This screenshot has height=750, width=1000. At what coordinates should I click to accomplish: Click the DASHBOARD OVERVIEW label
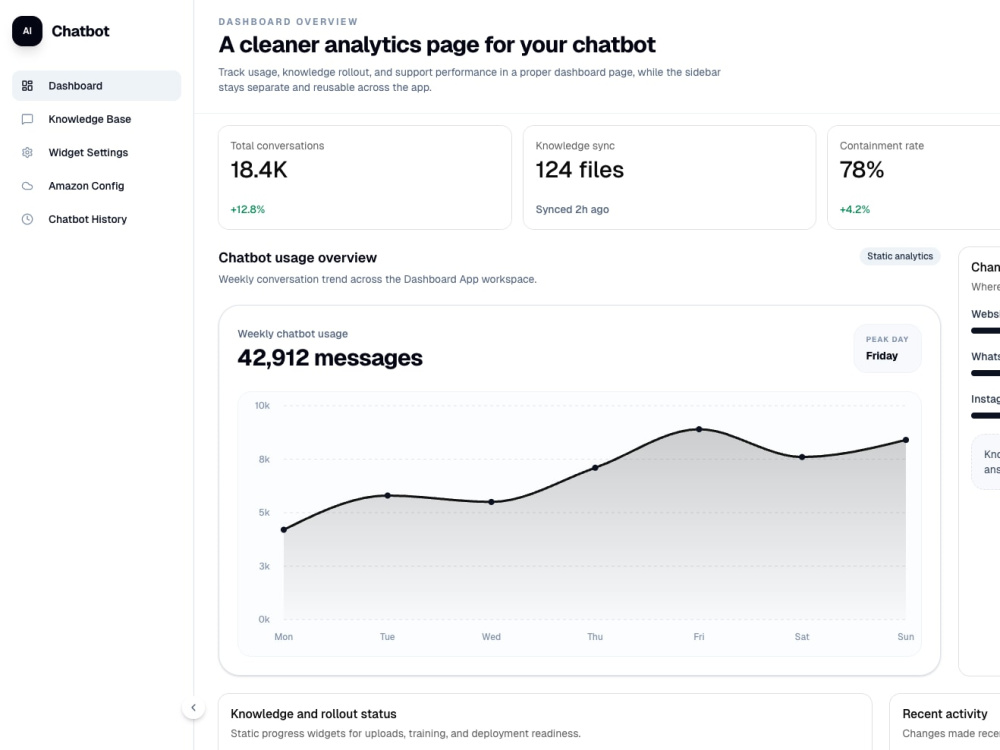coord(288,22)
